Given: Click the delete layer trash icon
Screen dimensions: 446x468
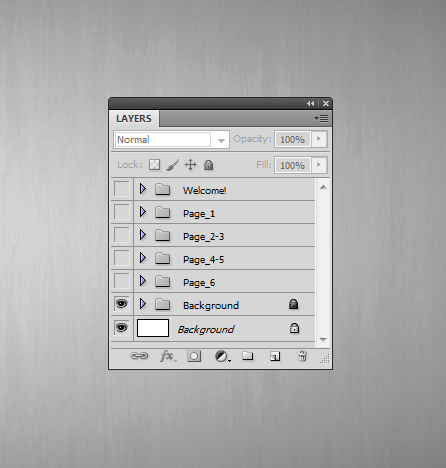Looking at the screenshot, I should [x=302, y=356].
